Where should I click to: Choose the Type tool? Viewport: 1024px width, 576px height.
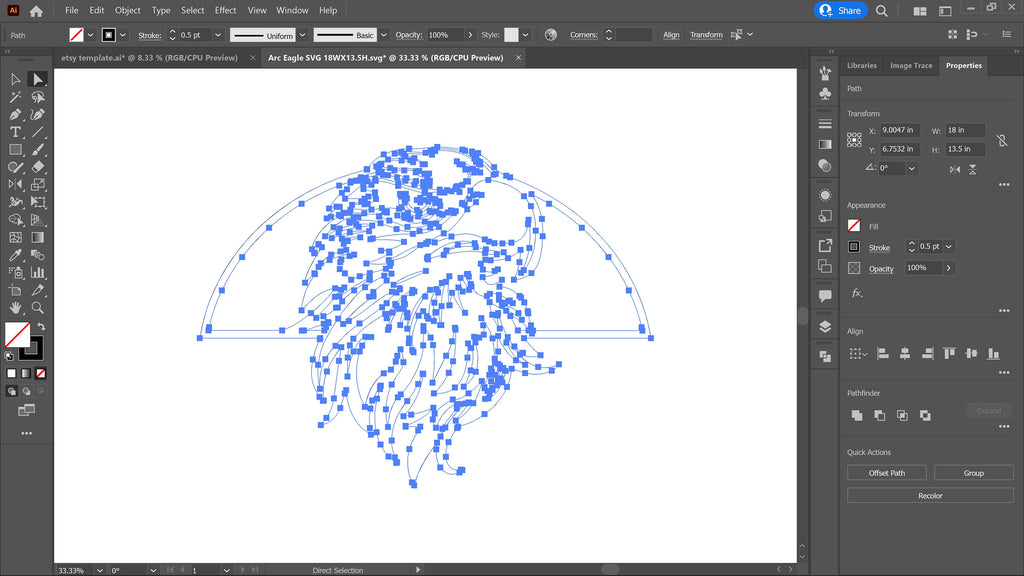[15, 133]
